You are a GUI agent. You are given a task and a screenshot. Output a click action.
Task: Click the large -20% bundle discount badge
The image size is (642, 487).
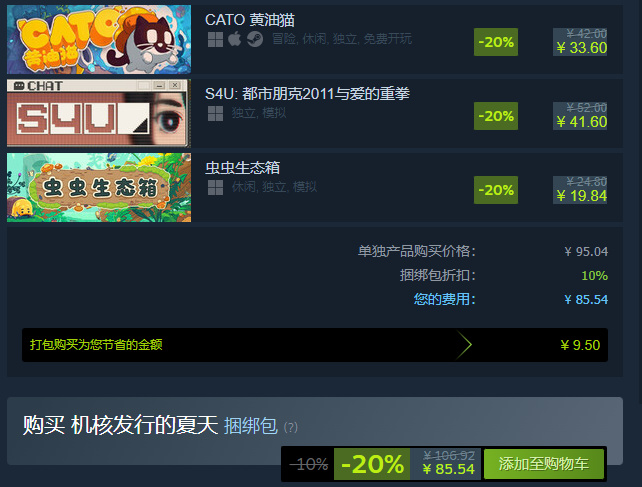(372, 464)
